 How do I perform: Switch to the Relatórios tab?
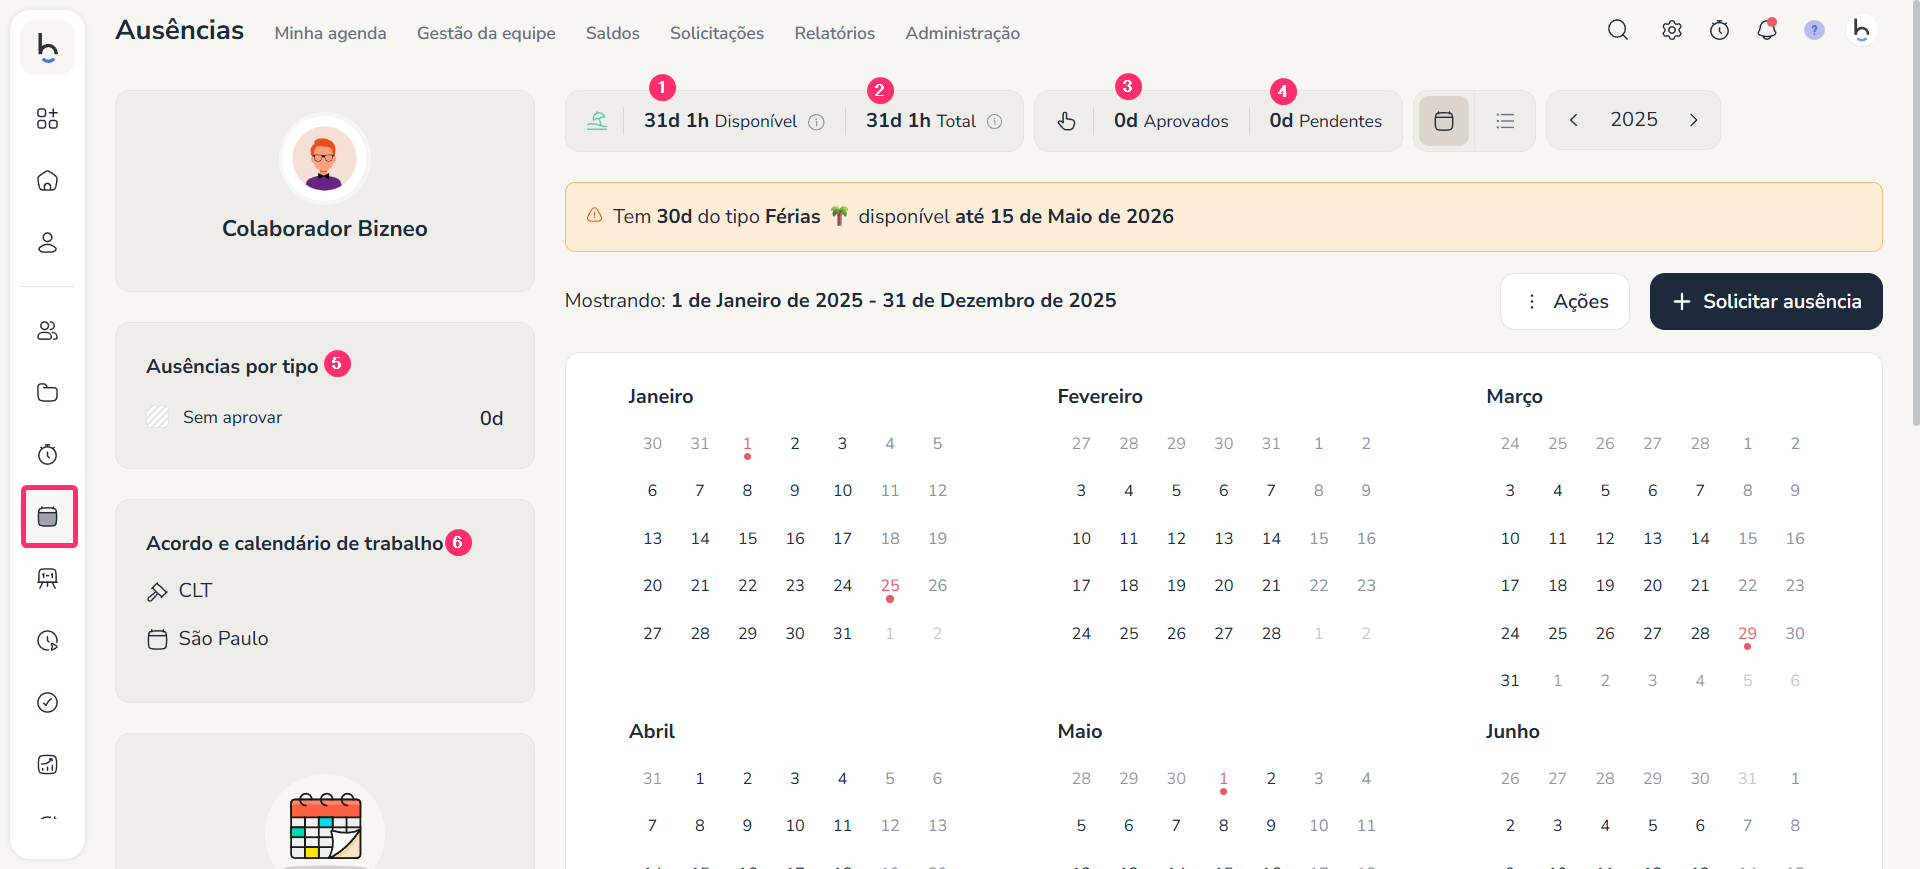834,33
